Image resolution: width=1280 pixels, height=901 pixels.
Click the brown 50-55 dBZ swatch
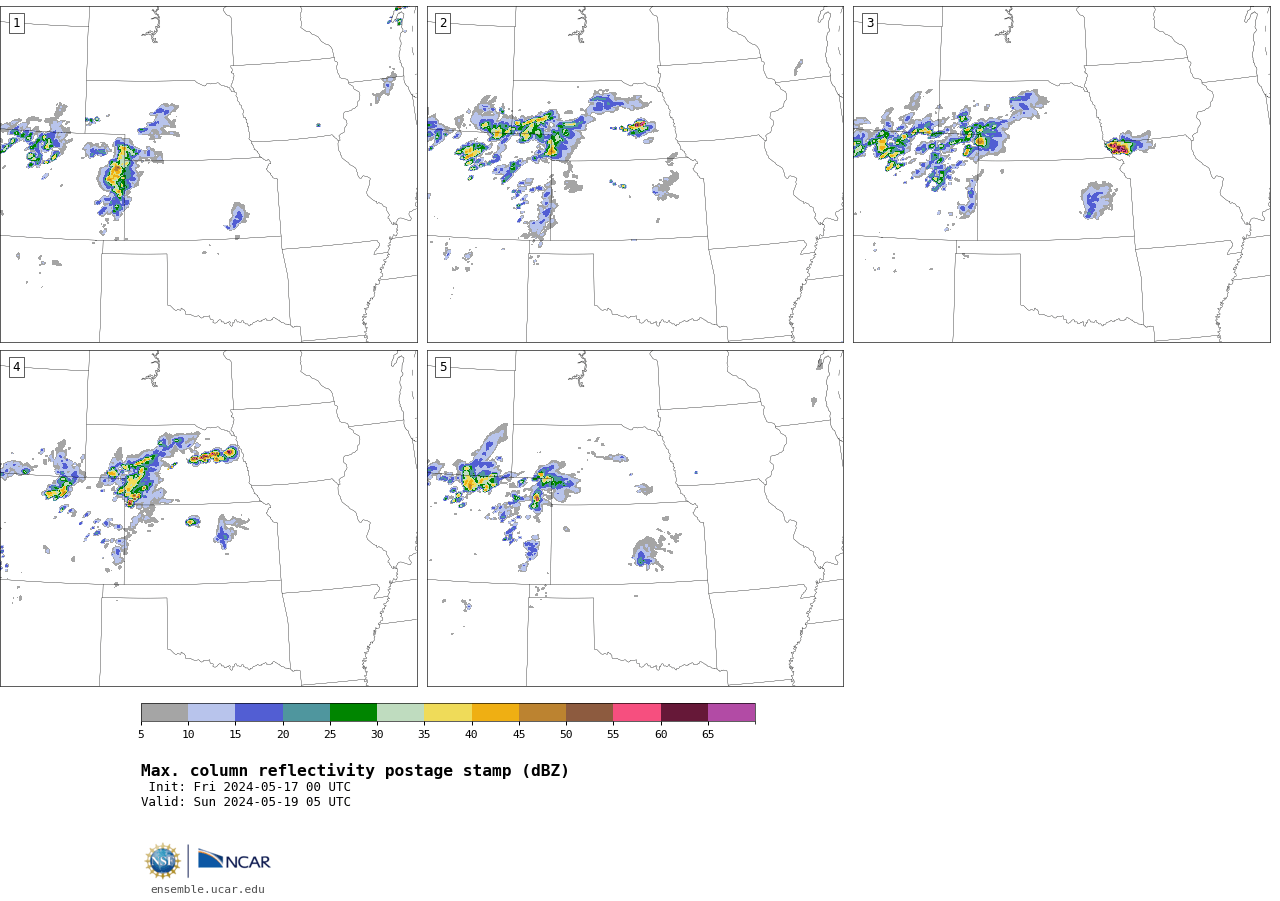click(x=590, y=713)
